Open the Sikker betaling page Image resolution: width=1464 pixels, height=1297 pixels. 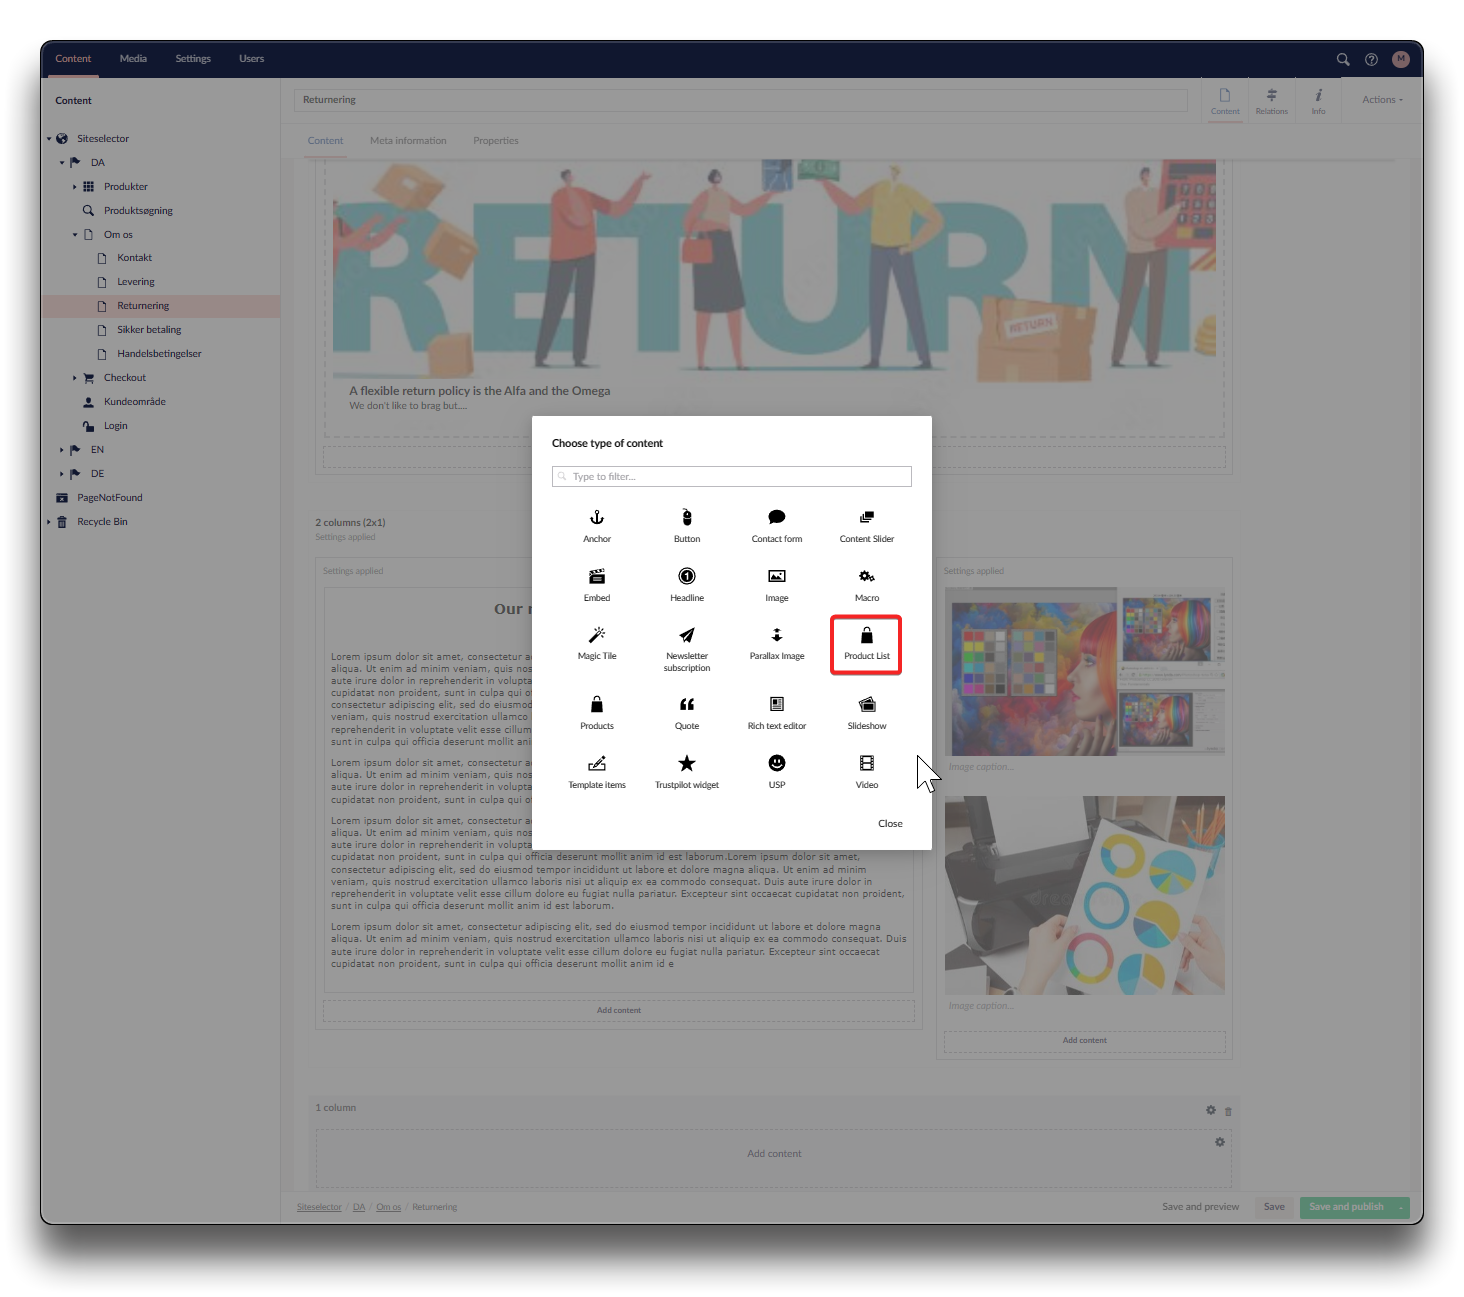[149, 330]
